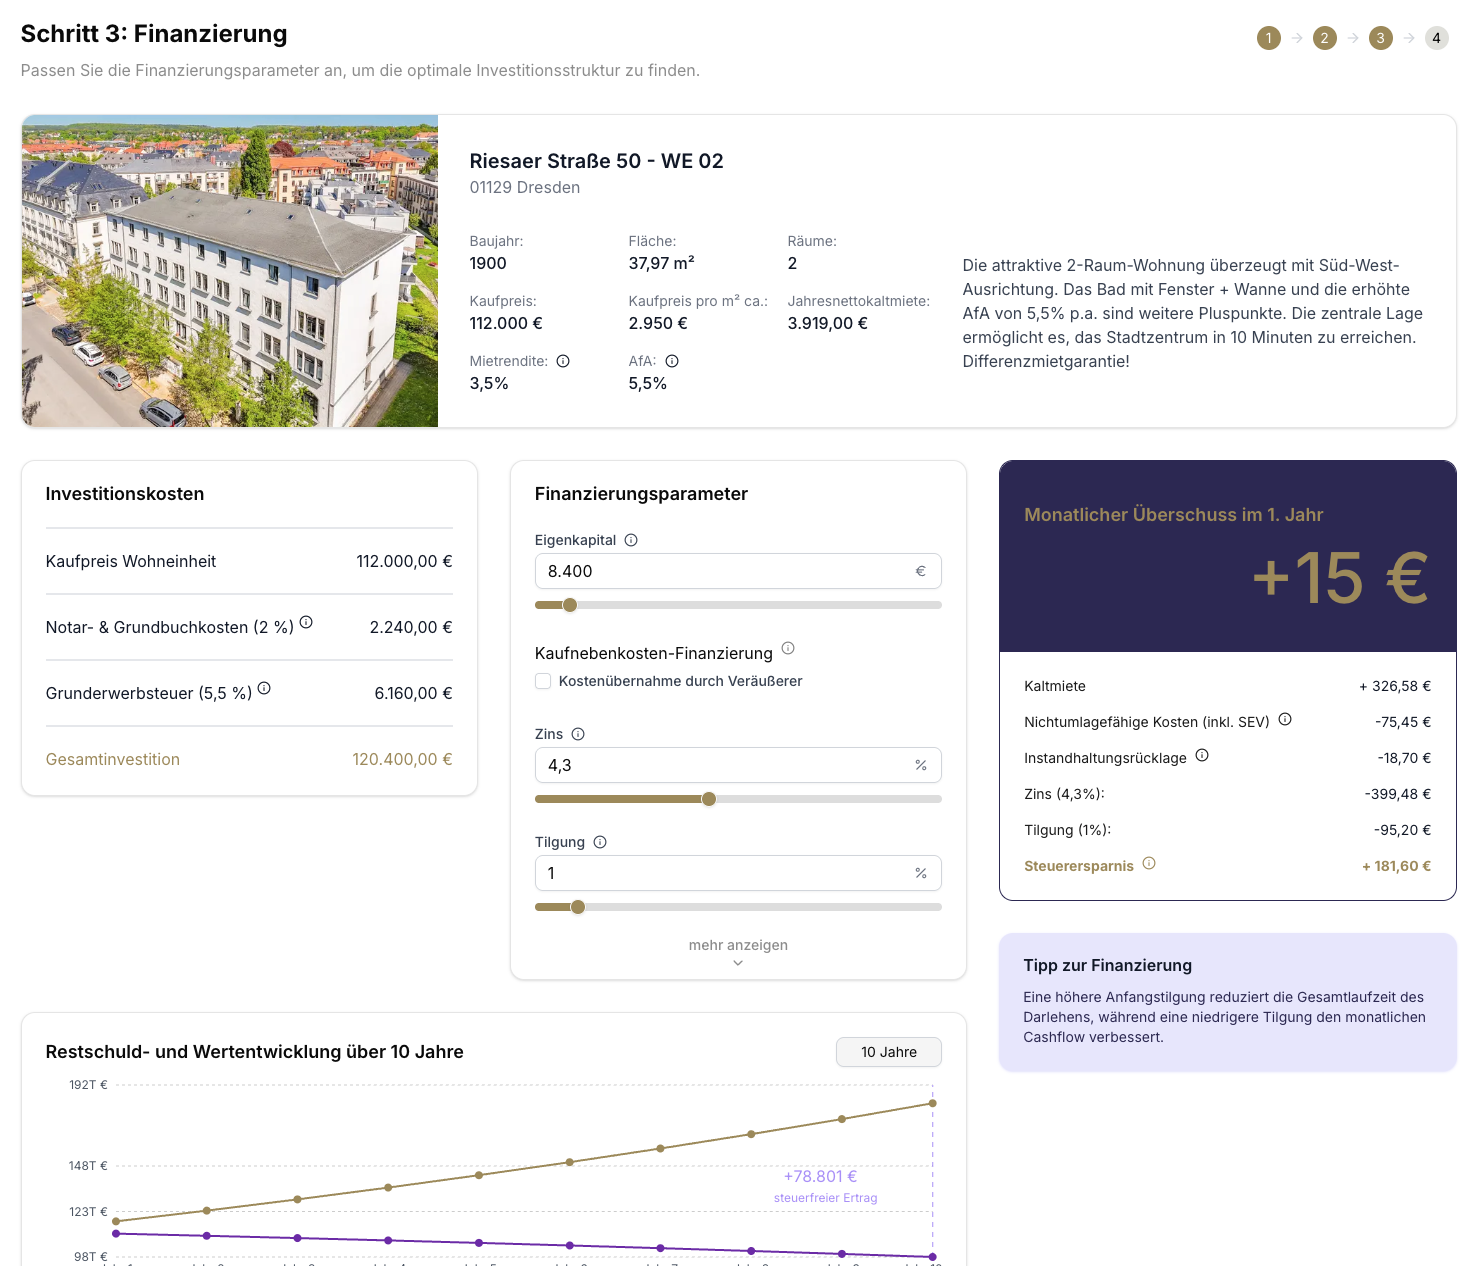
Task: Open the Mietrendite info tooltip icon
Action: [563, 361]
